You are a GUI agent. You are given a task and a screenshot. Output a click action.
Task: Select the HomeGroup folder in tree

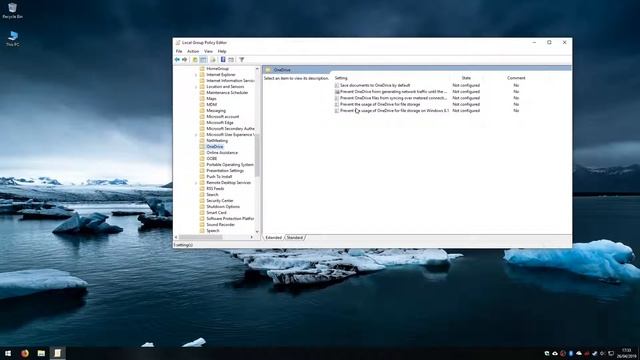tap(214, 69)
